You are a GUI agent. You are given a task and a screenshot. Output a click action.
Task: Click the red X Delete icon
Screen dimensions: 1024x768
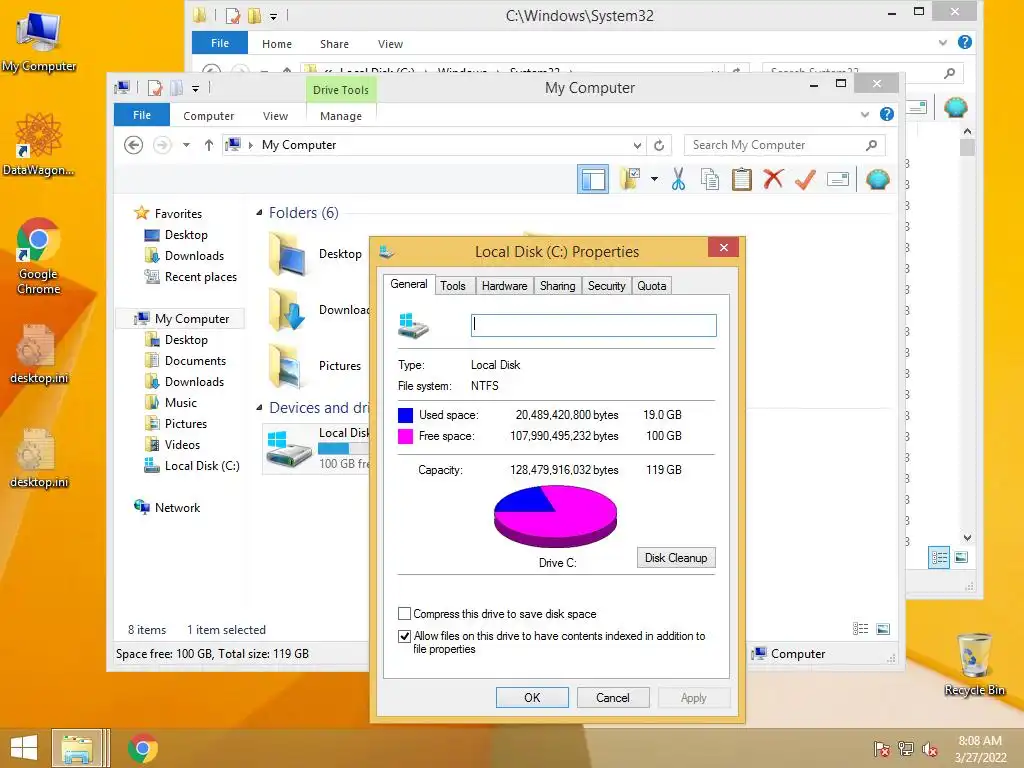[773, 179]
